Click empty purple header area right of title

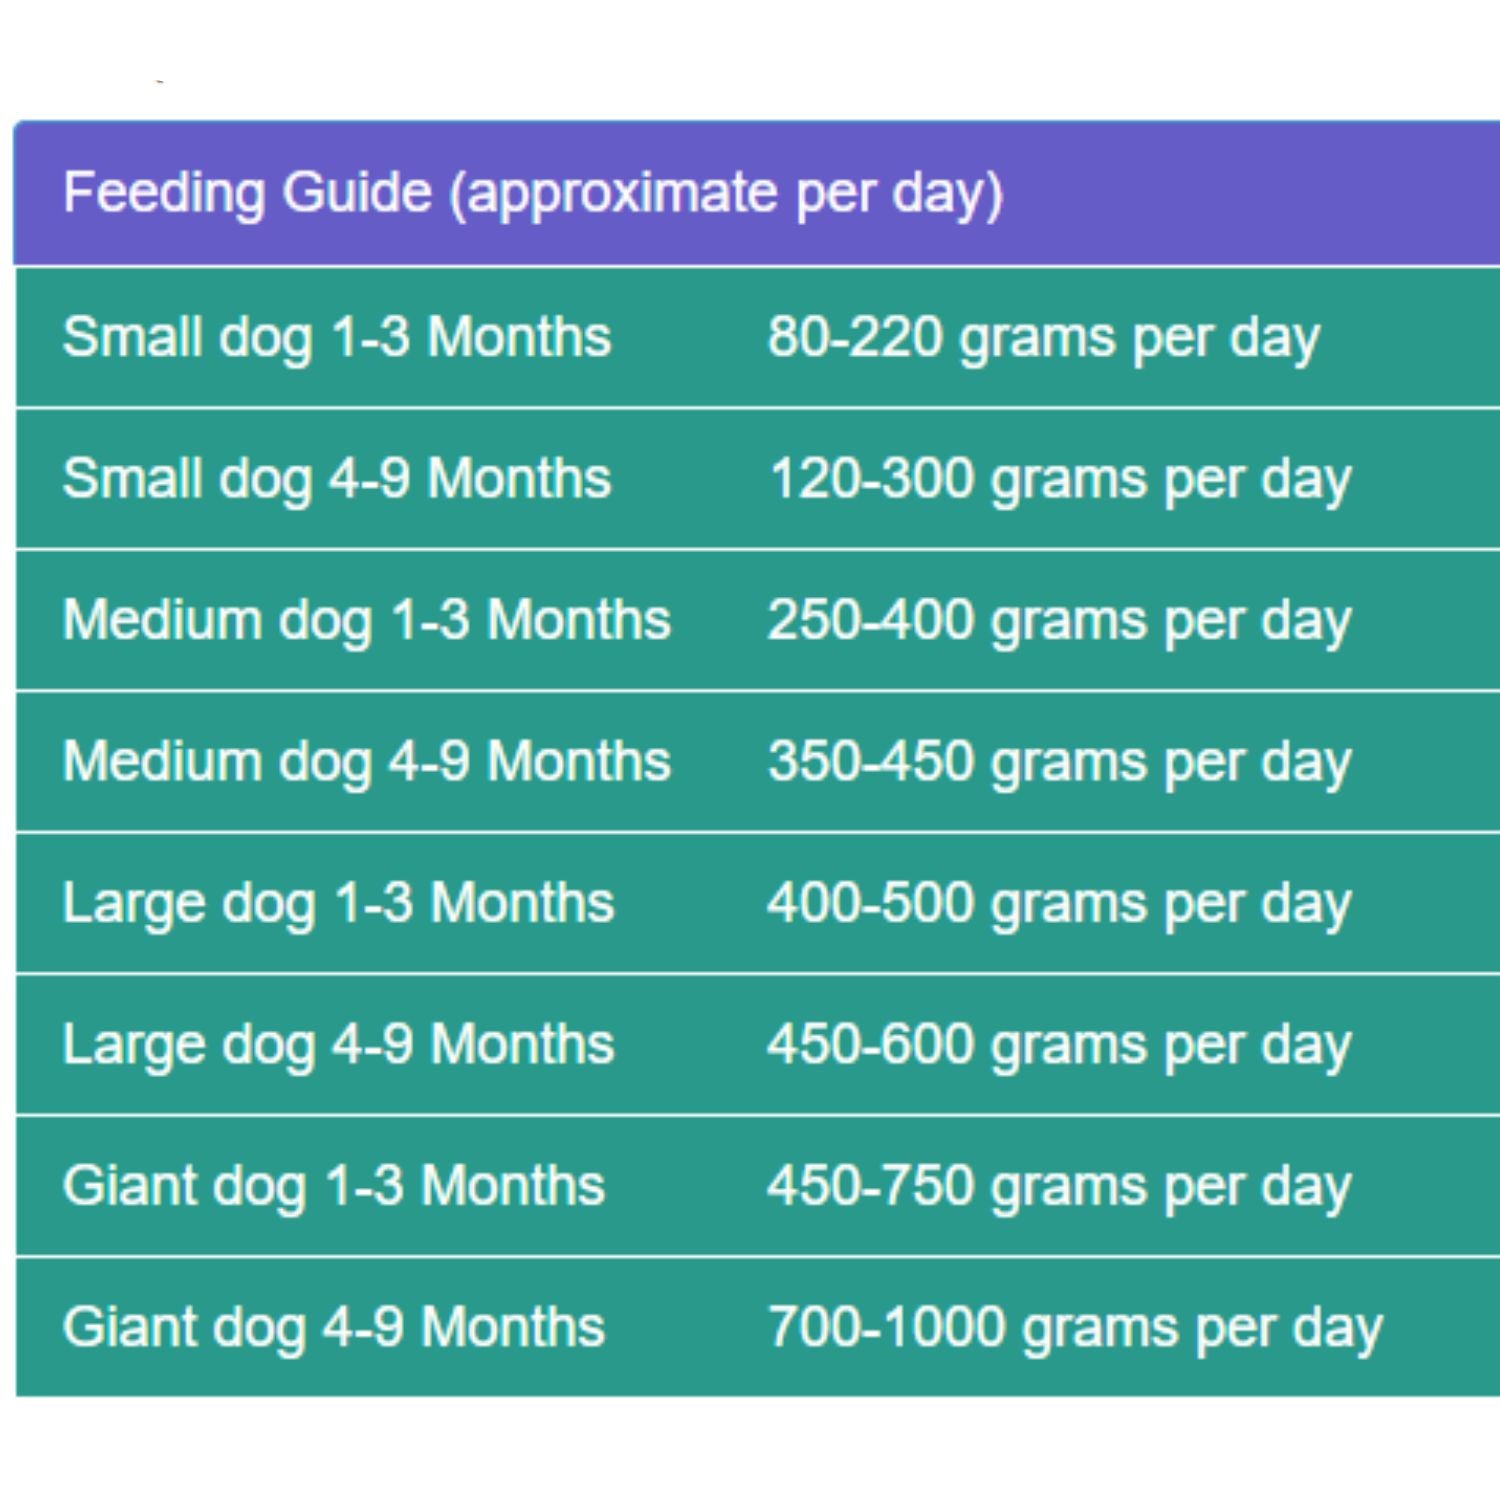pyautogui.click(x=1250, y=193)
